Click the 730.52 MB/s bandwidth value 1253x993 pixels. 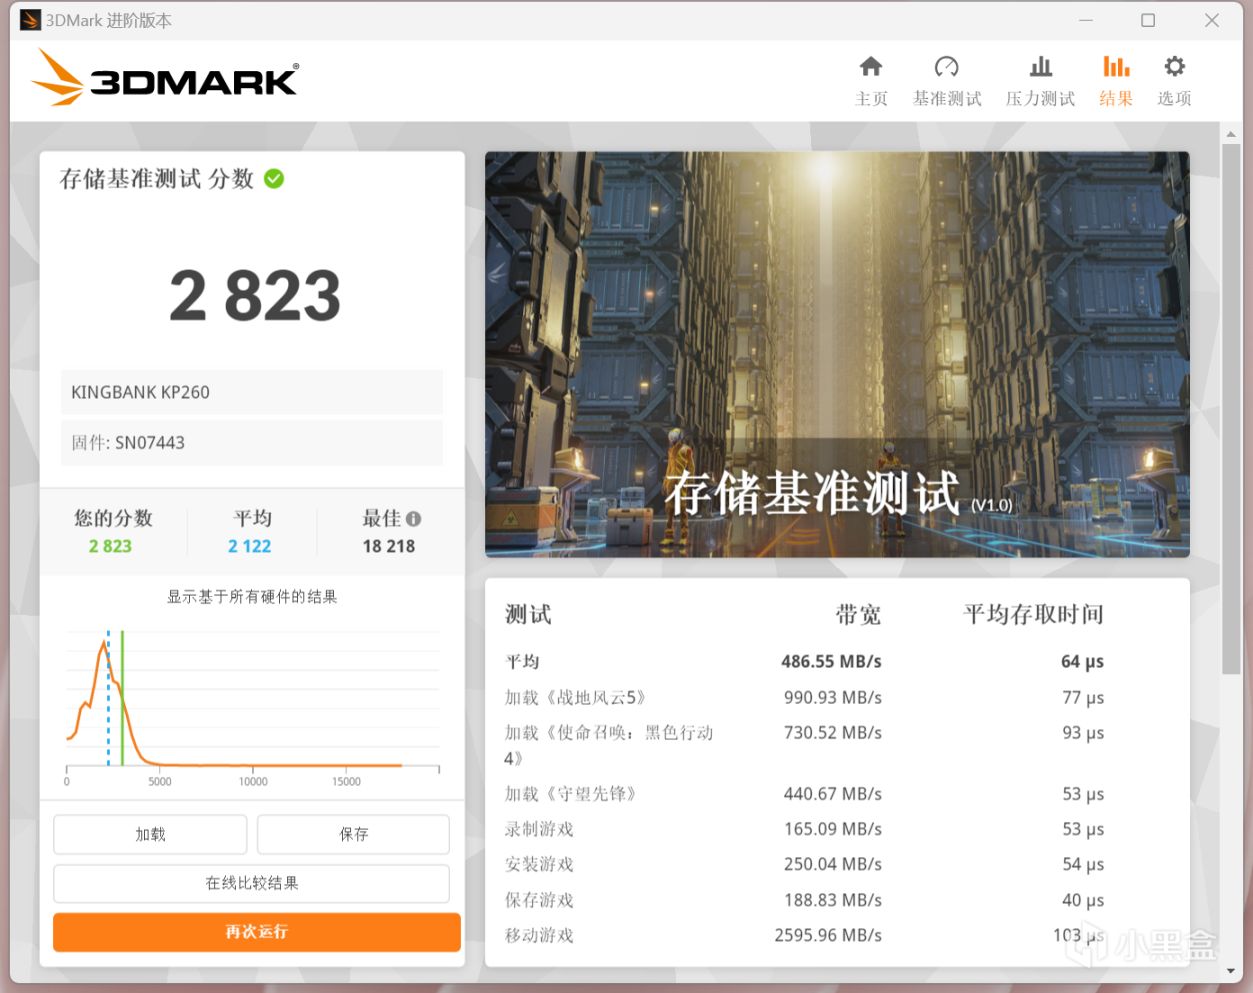click(x=833, y=733)
